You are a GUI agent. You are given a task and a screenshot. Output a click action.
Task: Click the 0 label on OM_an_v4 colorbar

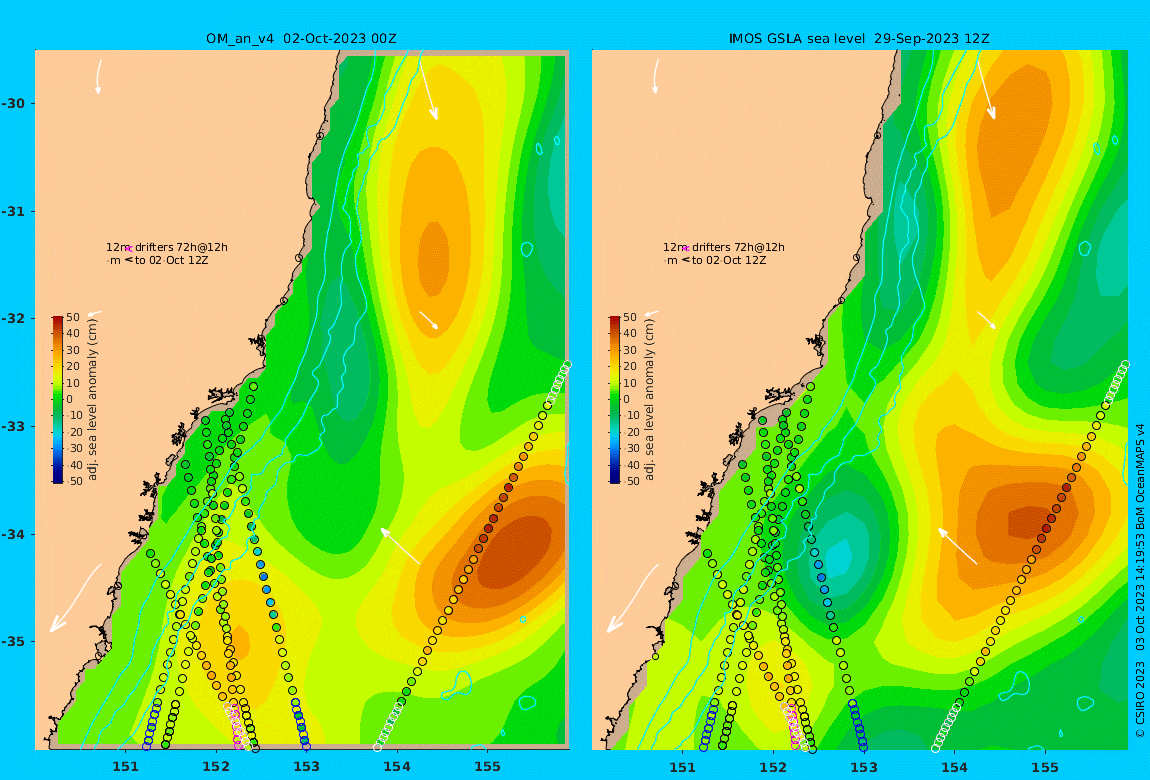click(x=70, y=400)
